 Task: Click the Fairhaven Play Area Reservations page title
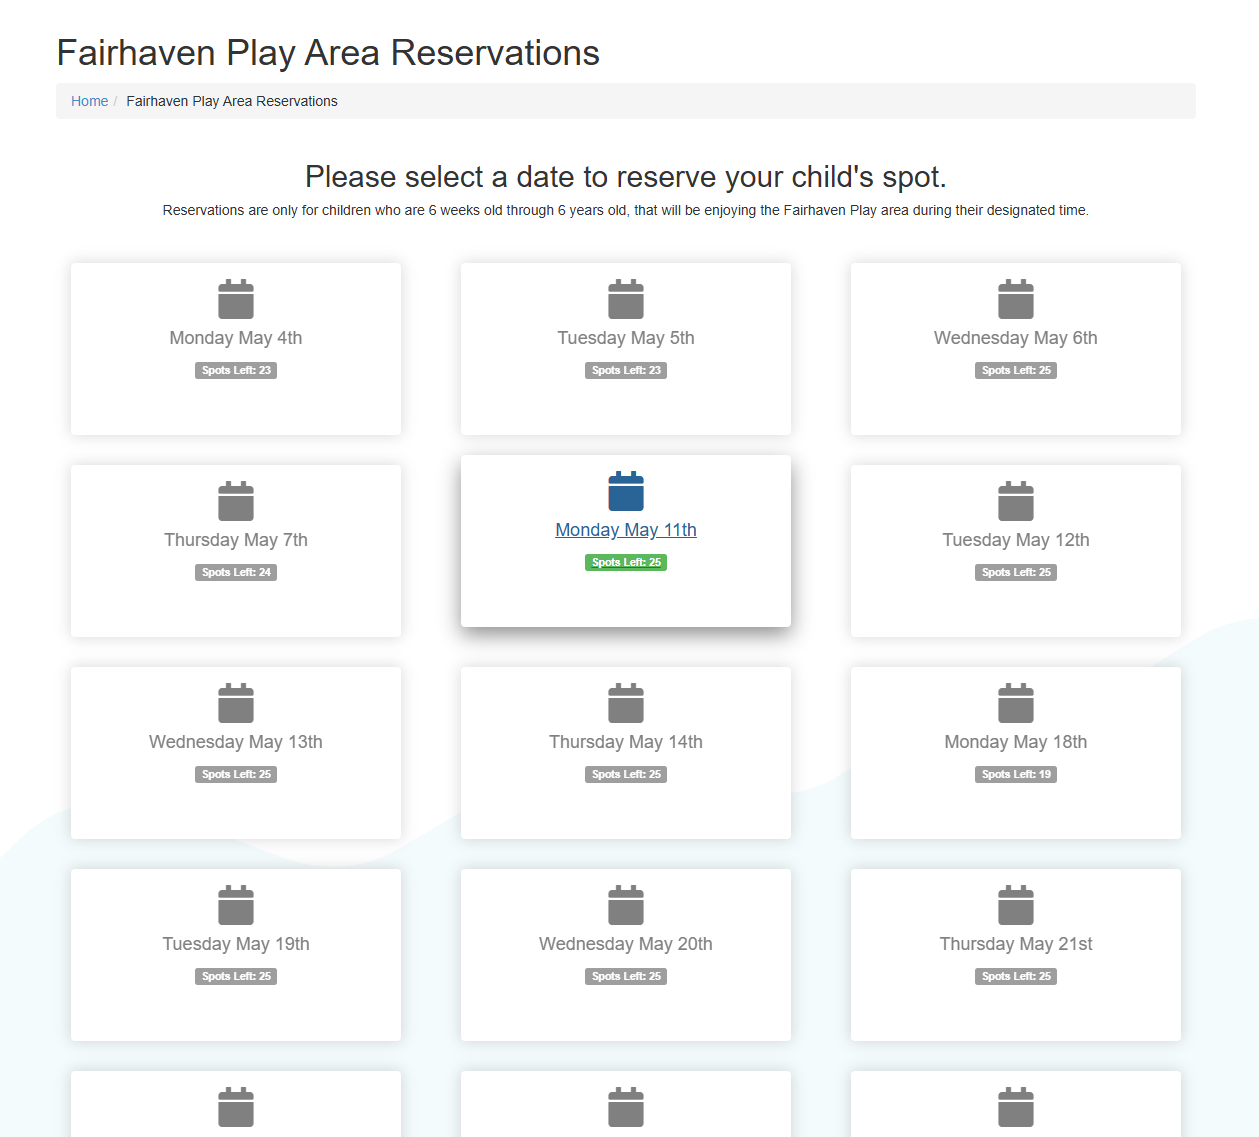(x=328, y=53)
